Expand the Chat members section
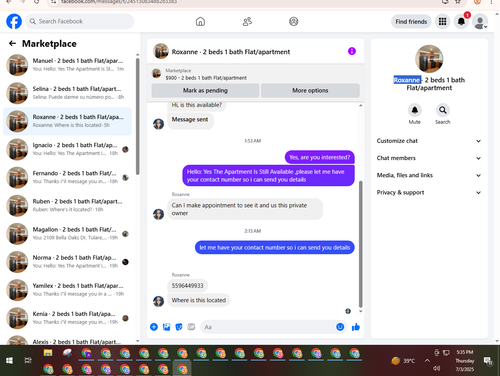Viewport: 500px width, 376px height. click(429, 158)
